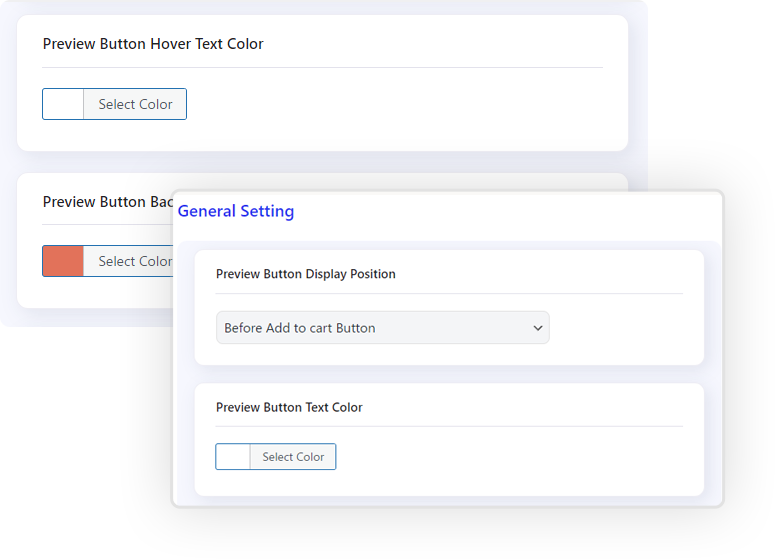Open the Before Add to cart Button dropdown
This screenshot has height=559, width=775.
pyautogui.click(x=383, y=328)
